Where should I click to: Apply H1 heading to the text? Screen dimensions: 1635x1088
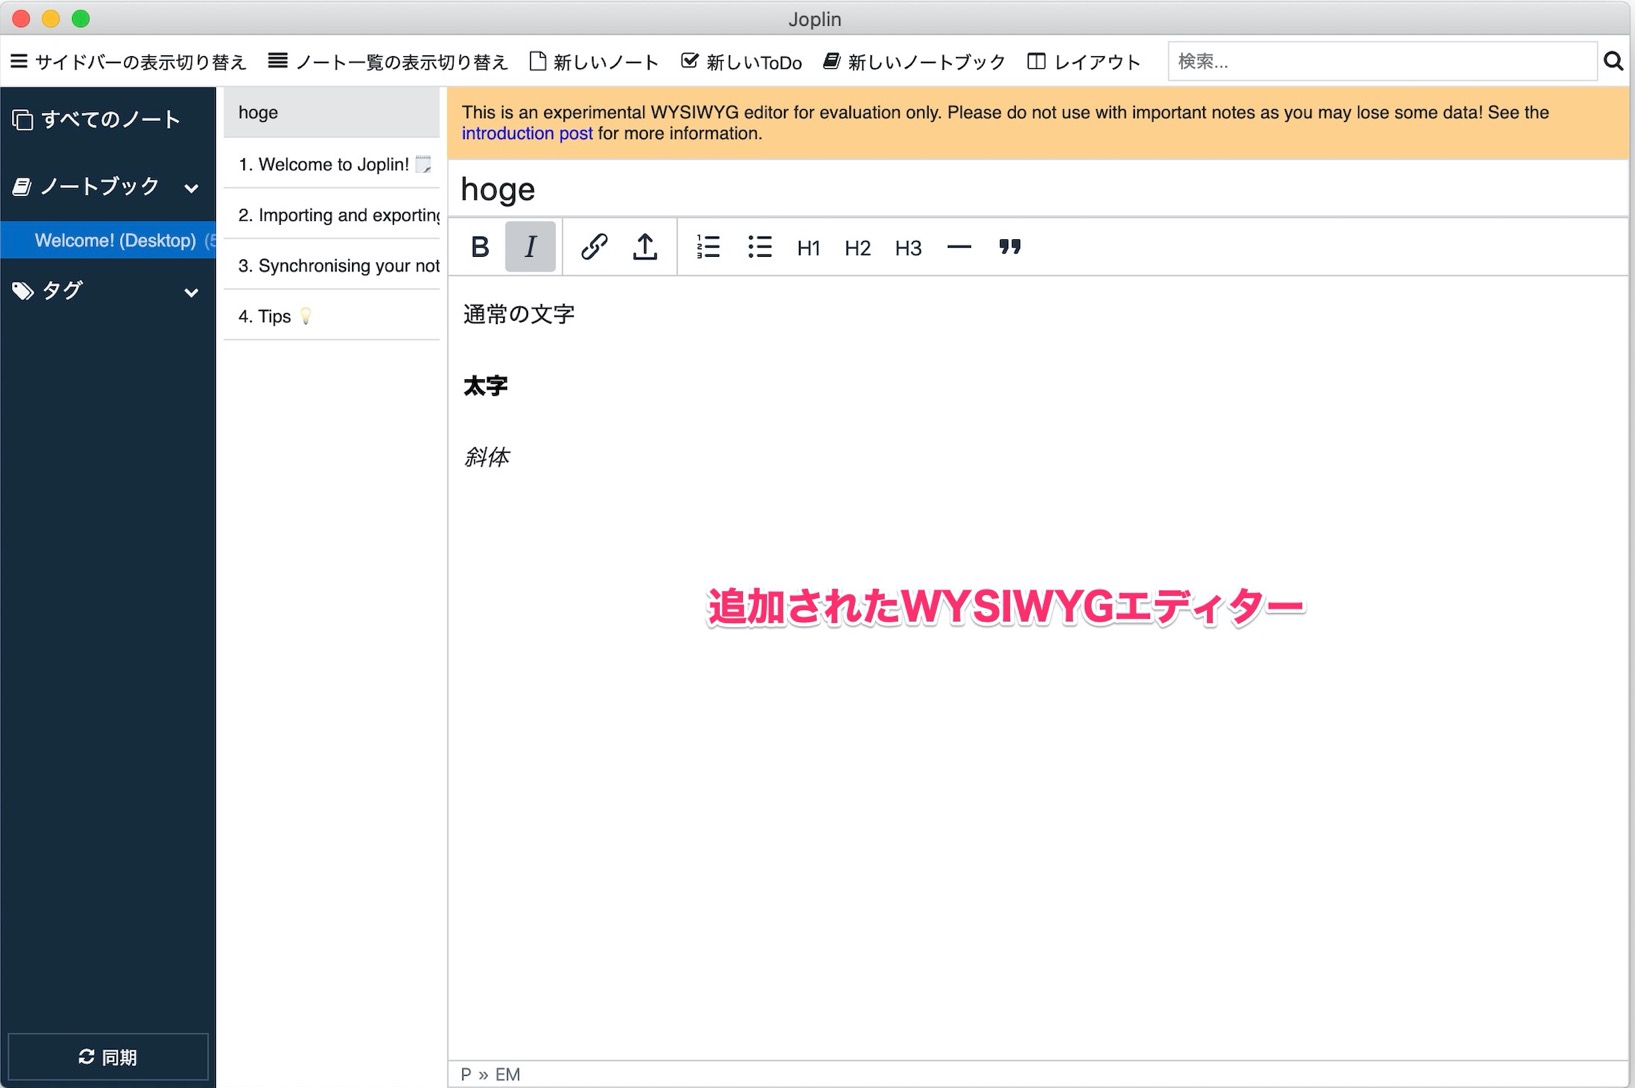coord(808,247)
